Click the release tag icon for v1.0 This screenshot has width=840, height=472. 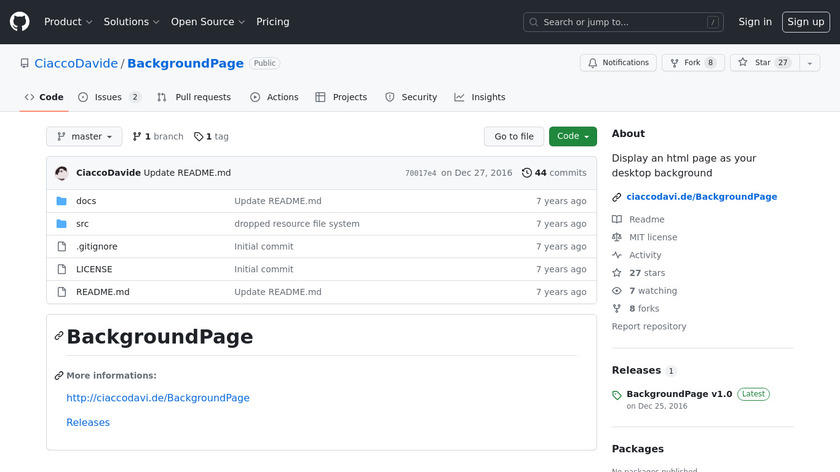pos(617,395)
